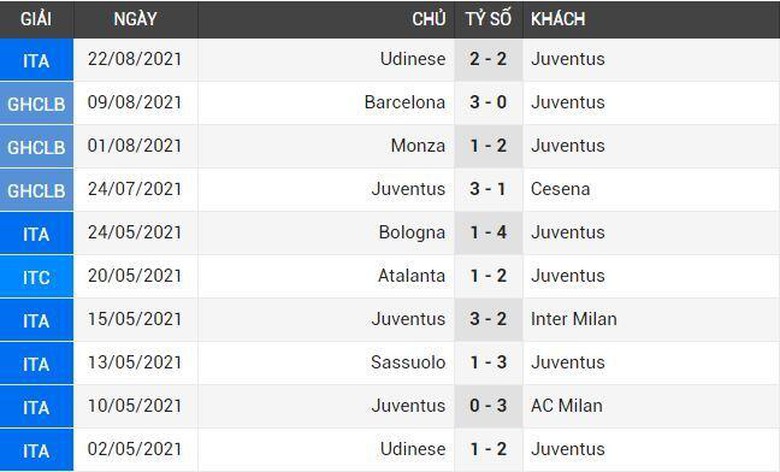The image size is (780, 472).
Task: Click the TỶ SỐ column header
Action: click(488, 19)
